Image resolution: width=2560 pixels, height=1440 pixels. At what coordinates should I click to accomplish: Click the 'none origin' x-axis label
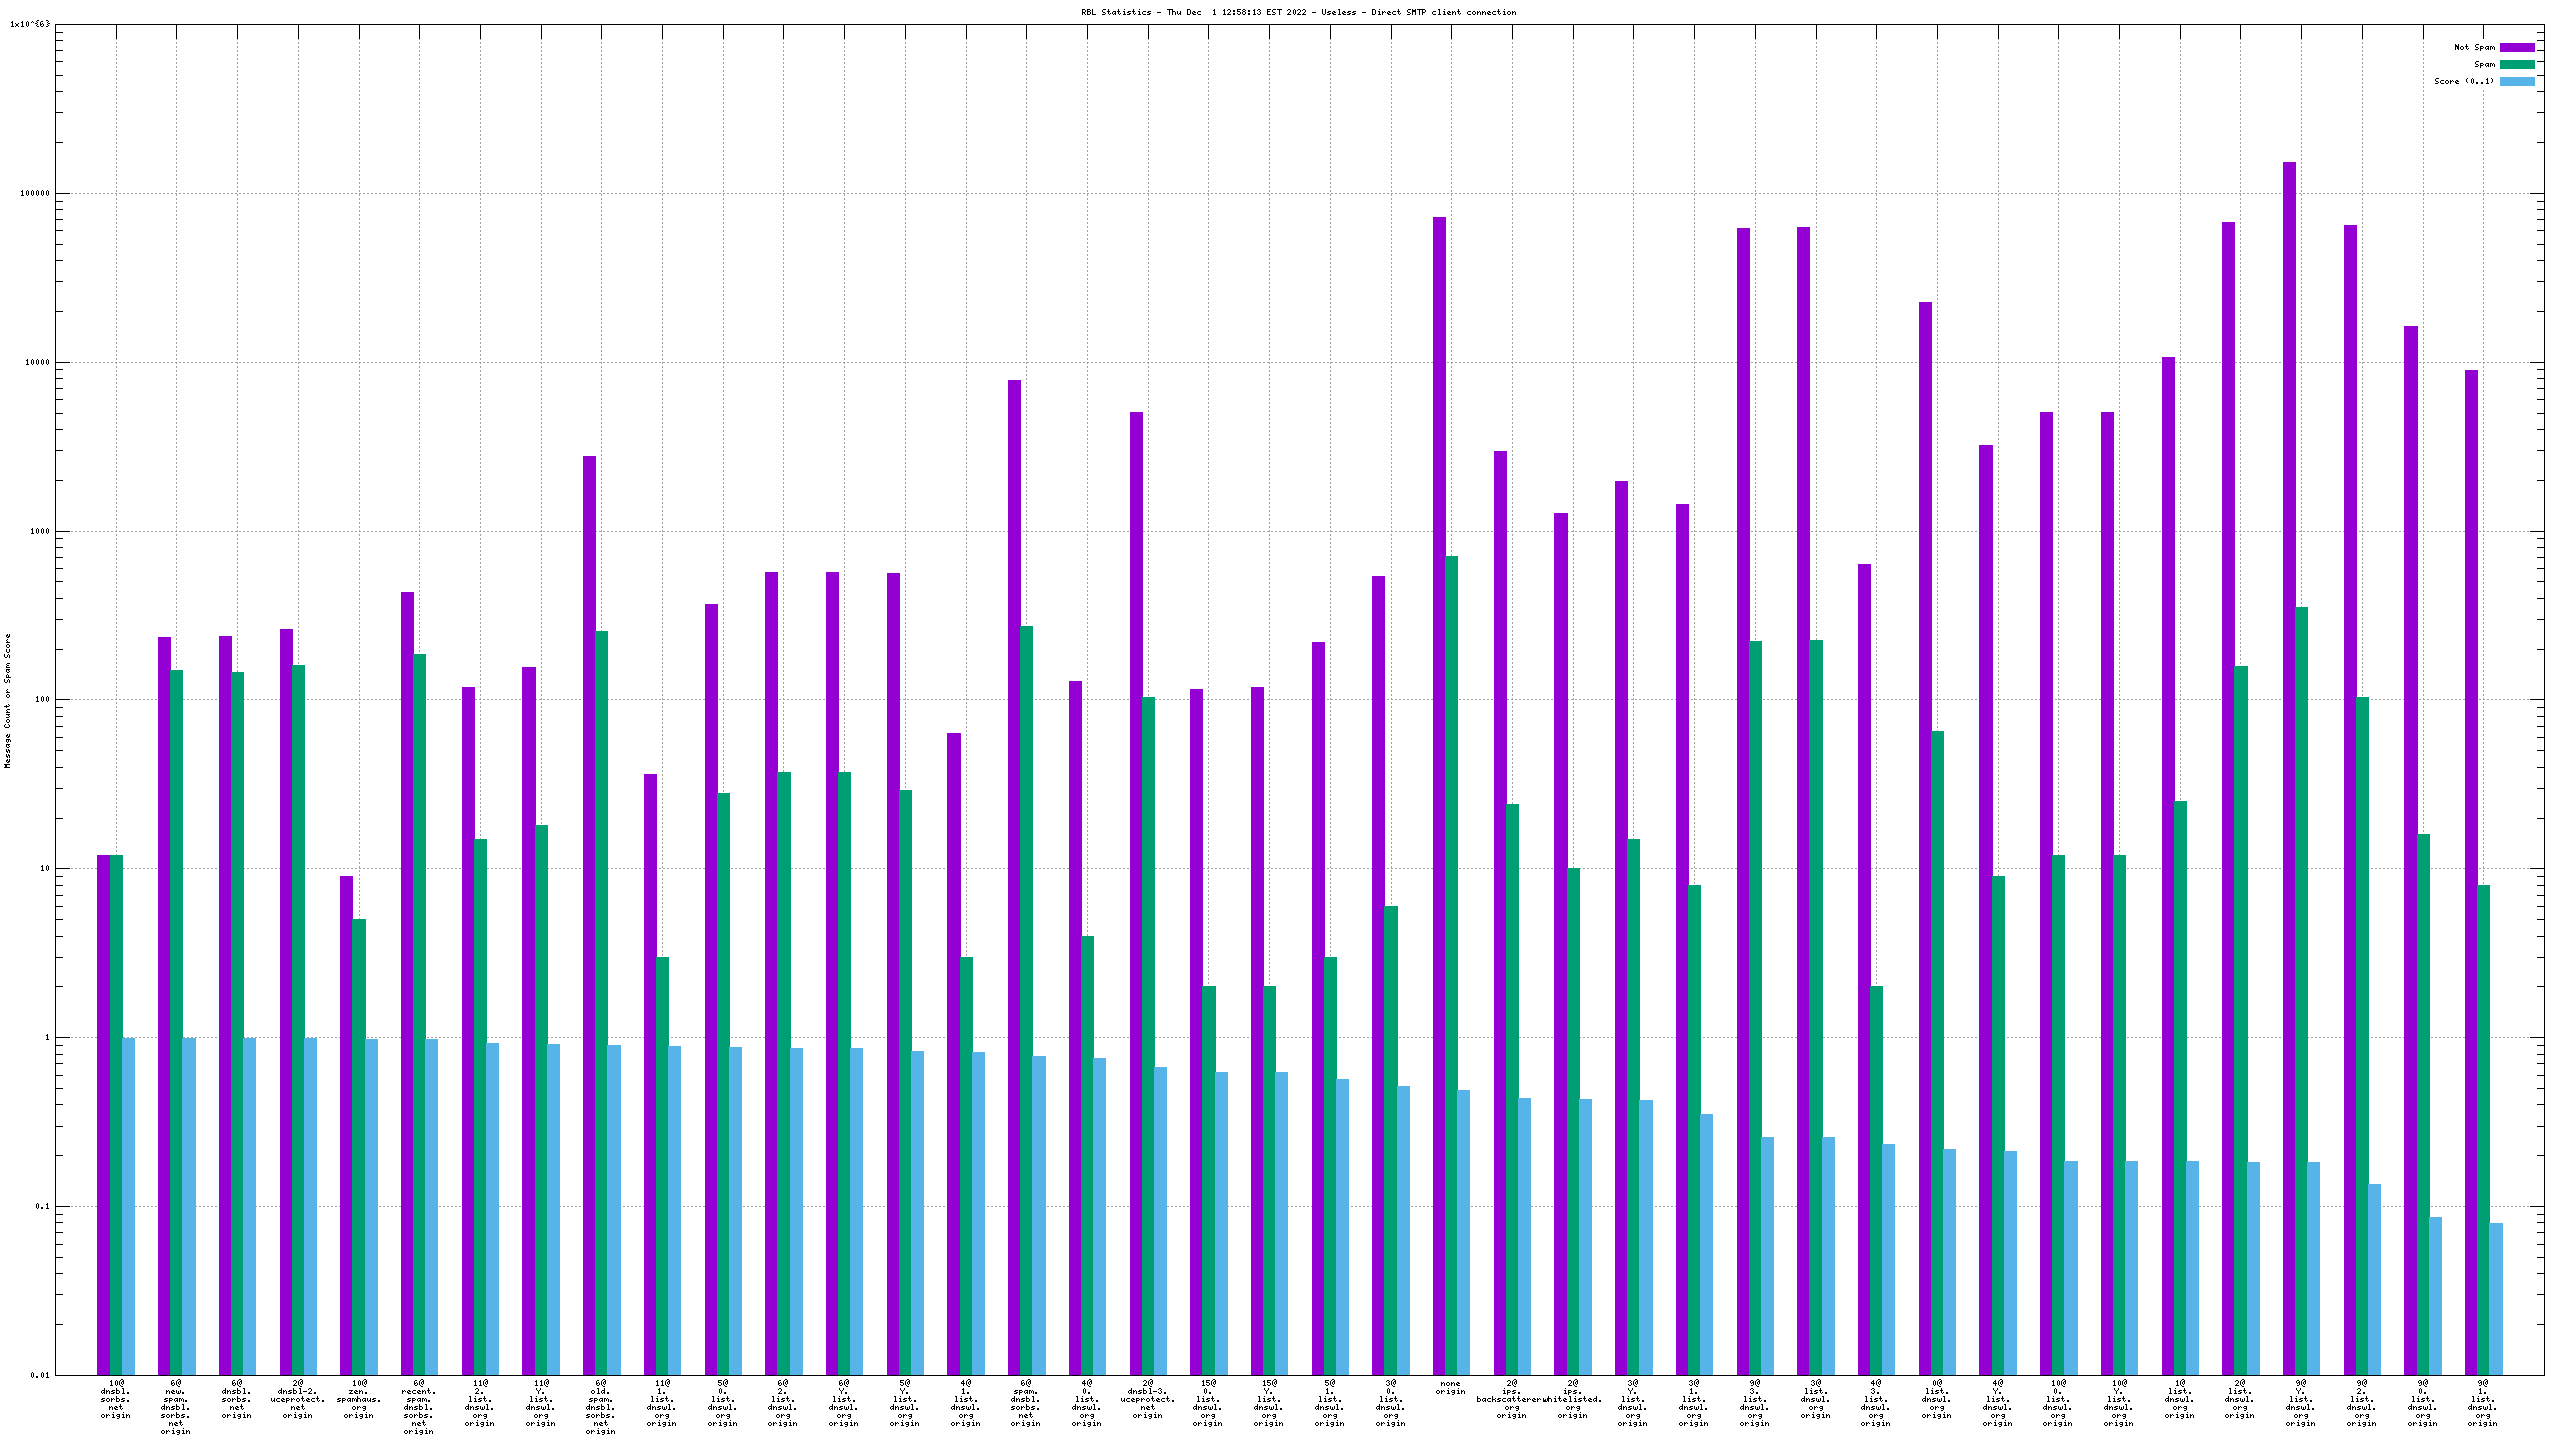tap(1450, 1388)
